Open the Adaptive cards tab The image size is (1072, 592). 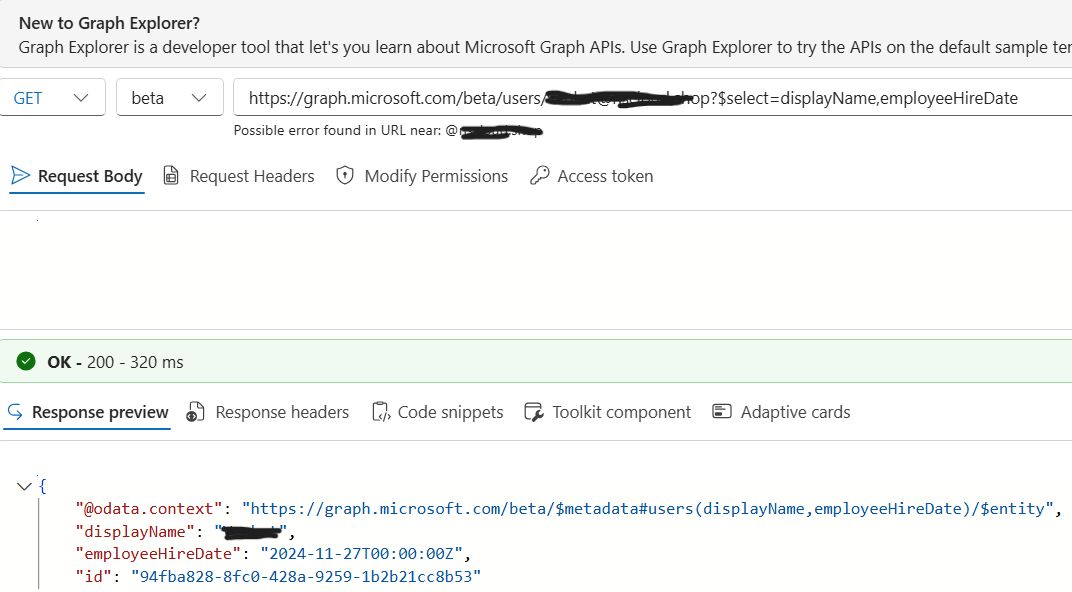click(x=781, y=412)
